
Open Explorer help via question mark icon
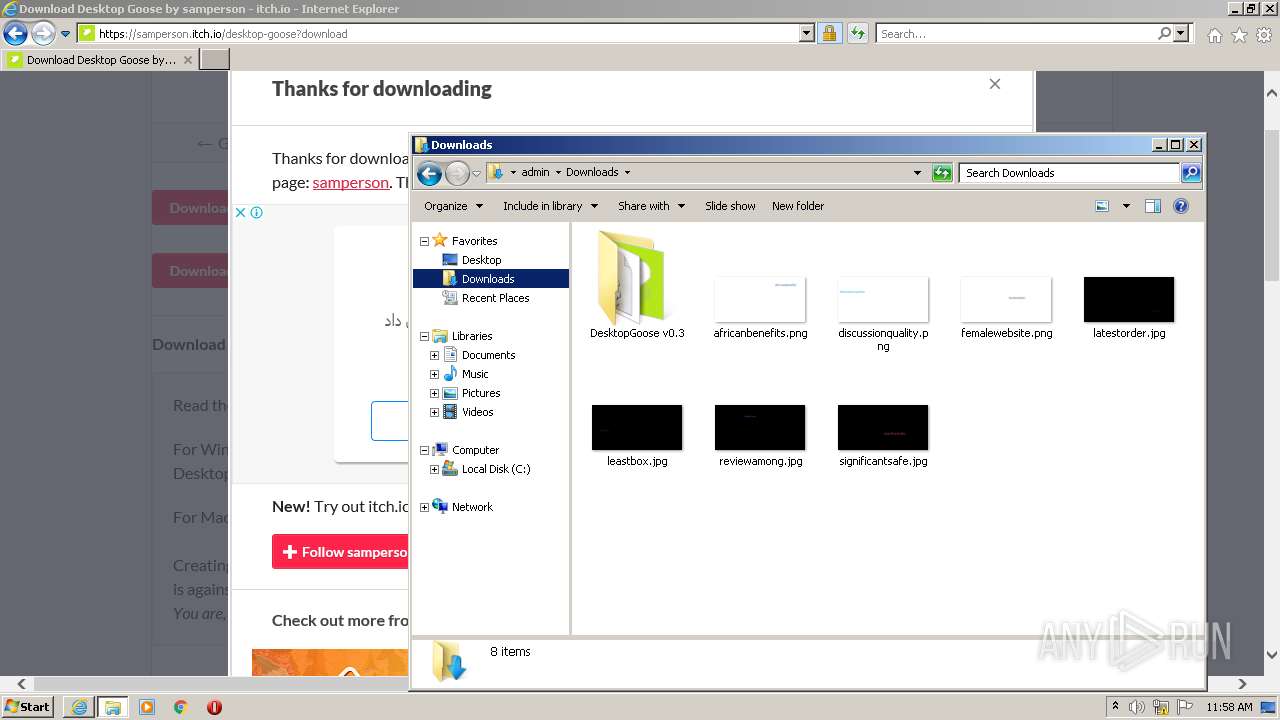pyautogui.click(x=1181, y=206)
